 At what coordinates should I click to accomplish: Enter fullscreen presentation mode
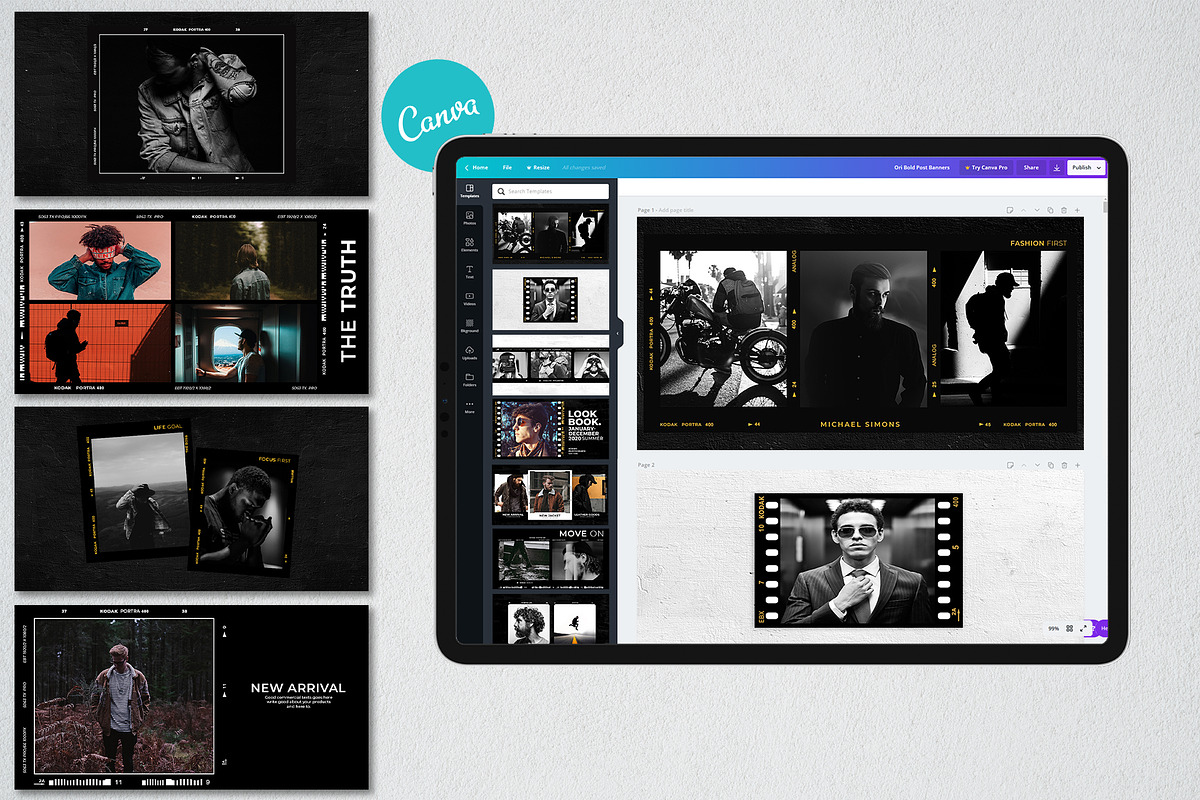pos(1083,628)
